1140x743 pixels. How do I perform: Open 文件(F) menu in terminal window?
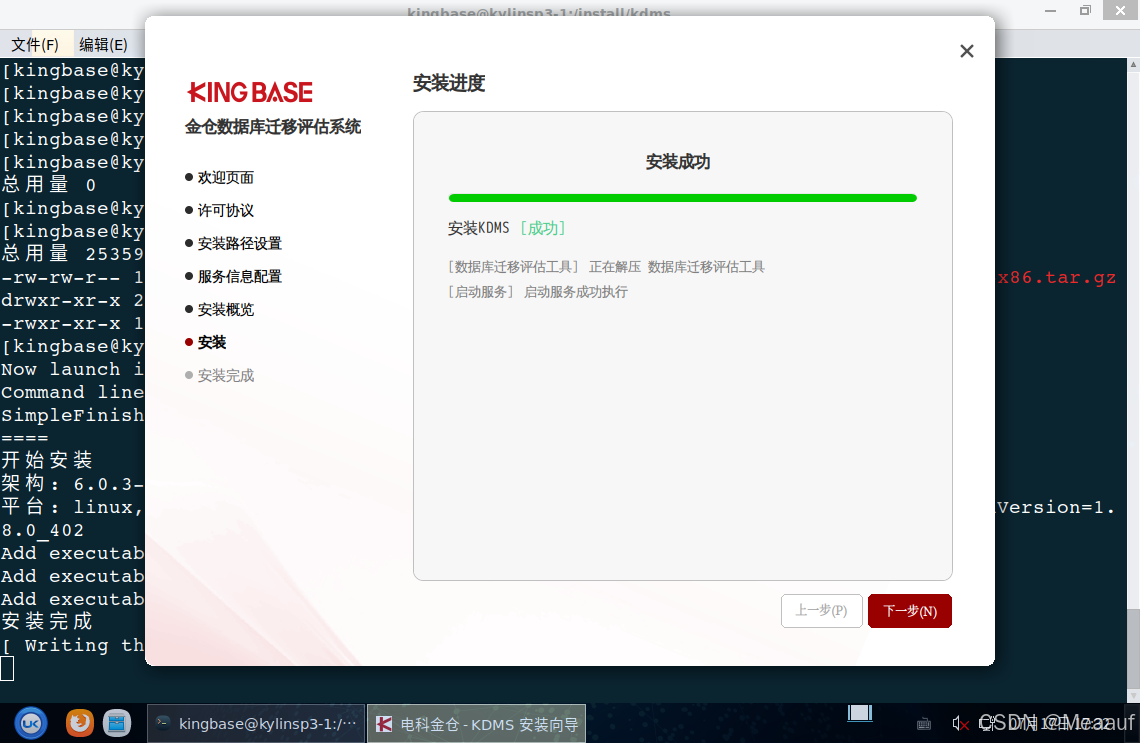pos(35,44)
